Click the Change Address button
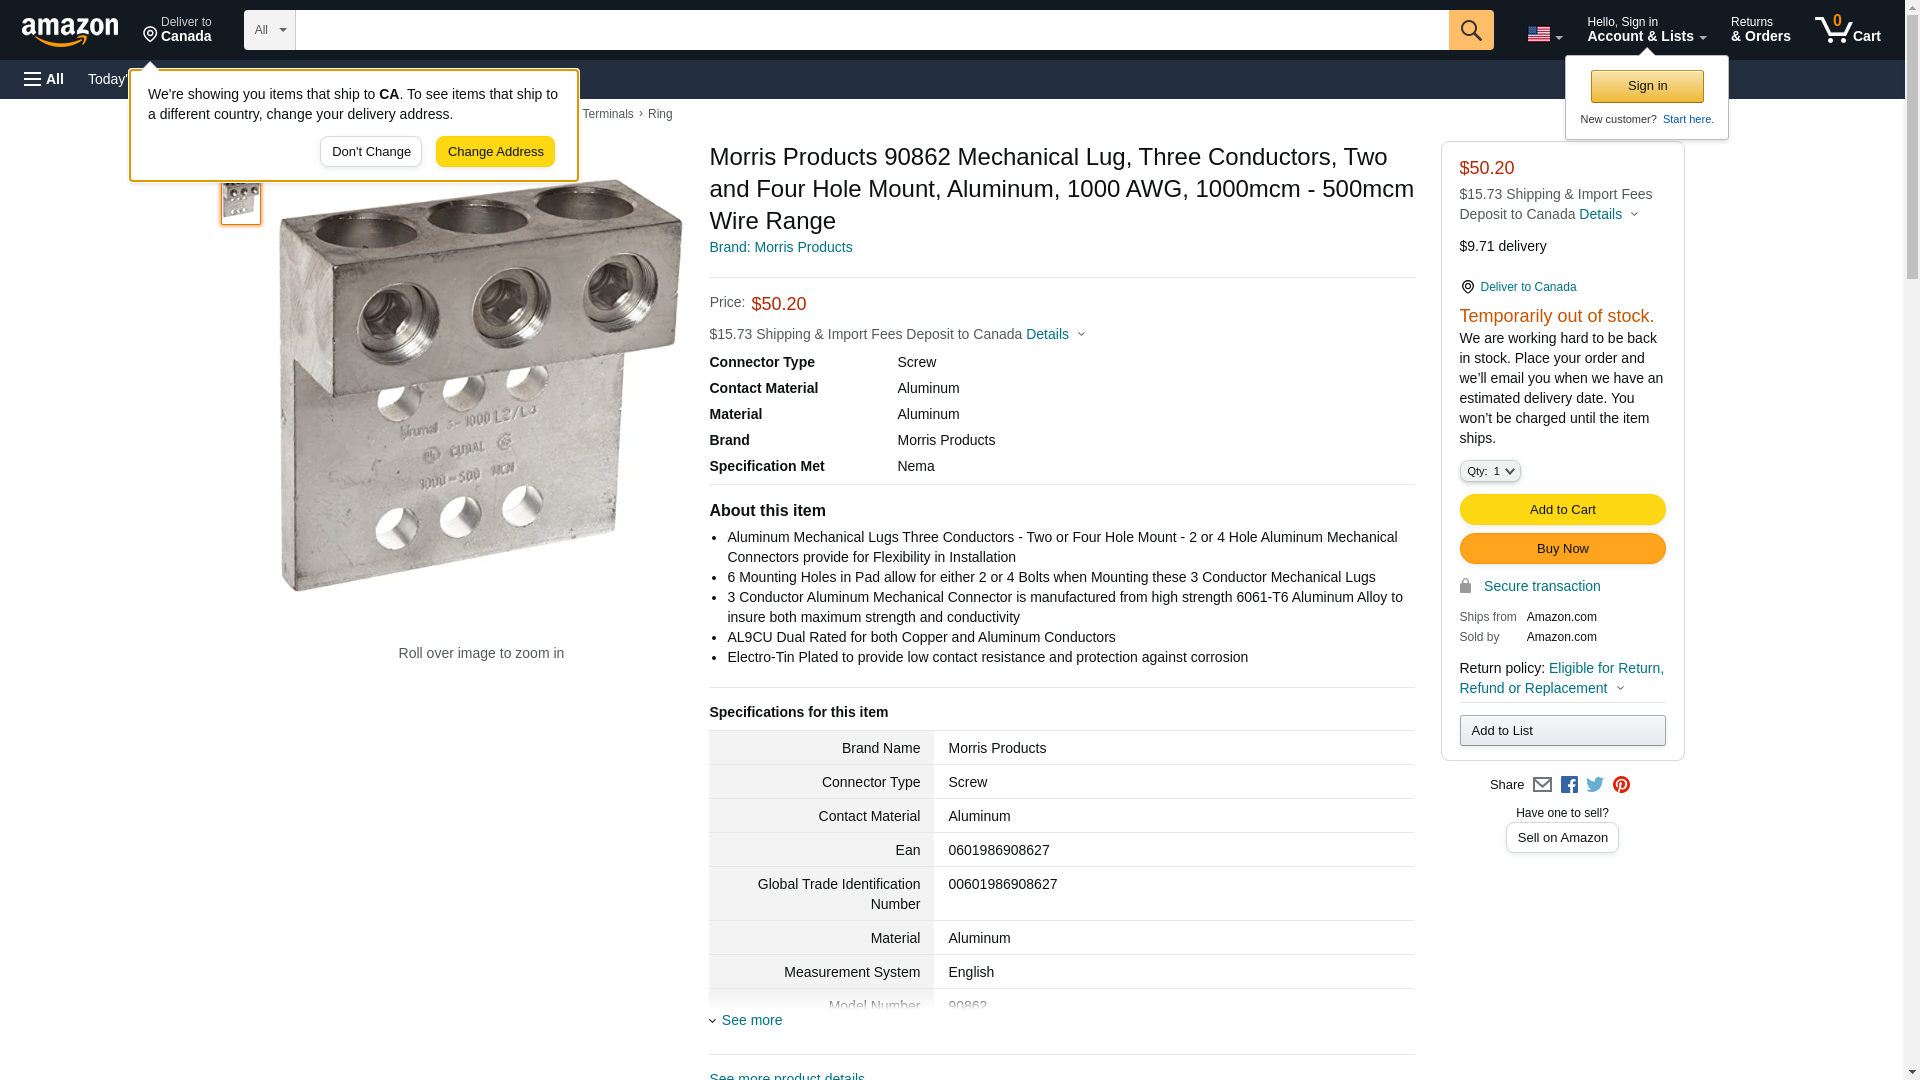Image resolution: width=1920 pixels, height=1080 pixels. pos(495,152)
